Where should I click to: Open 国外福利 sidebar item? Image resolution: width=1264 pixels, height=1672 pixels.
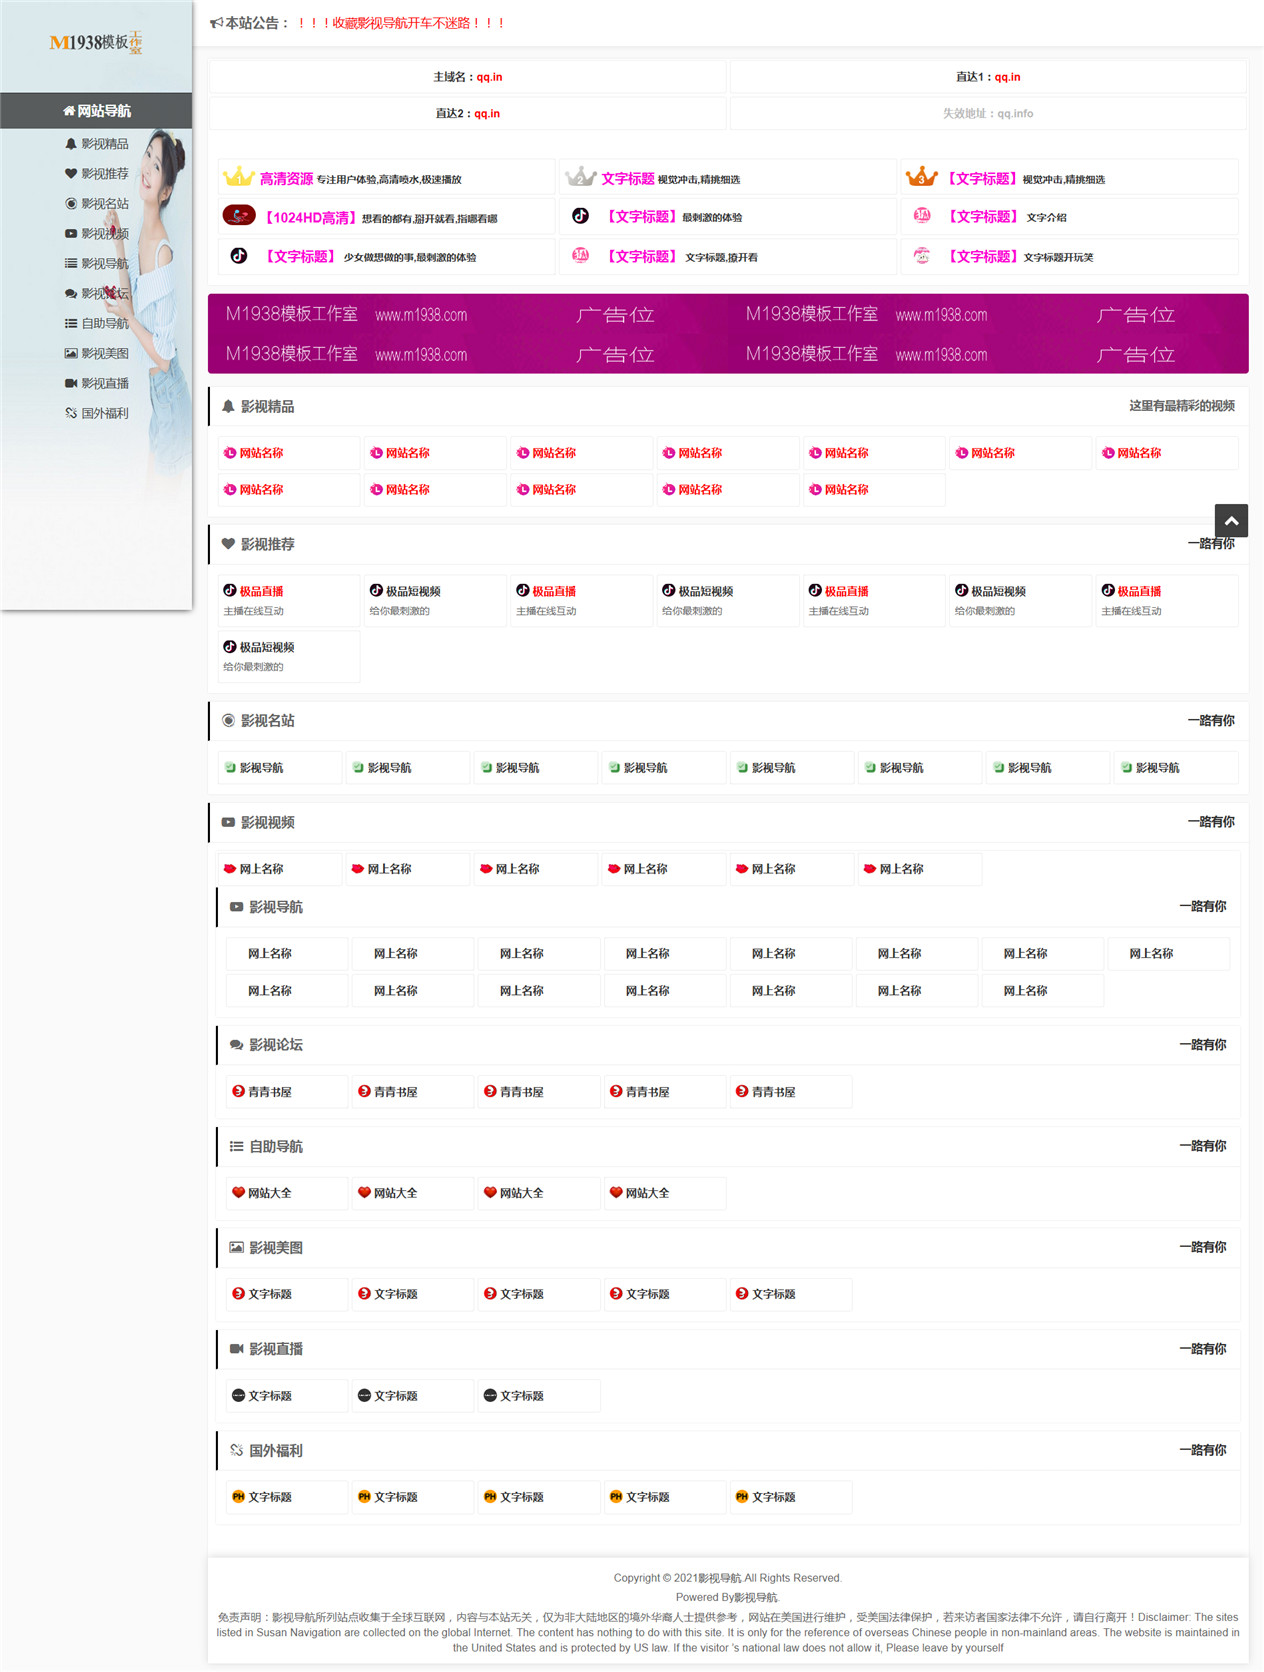pyautogui.click(x=97, y=413)
